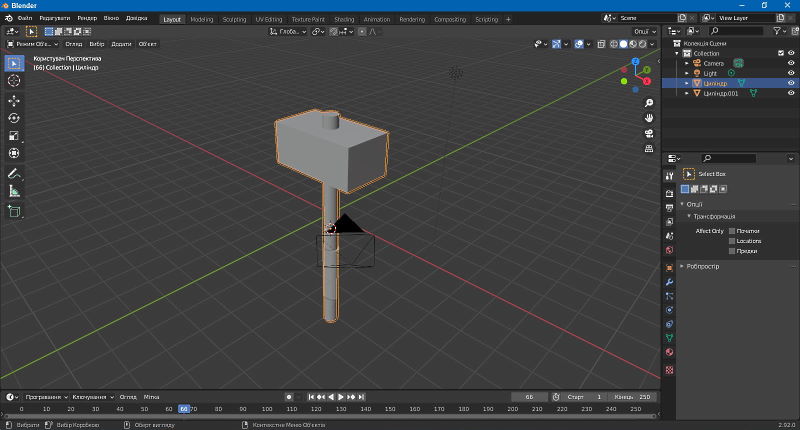Screen dimensions: 800x430
Task: Expand Циліндр.001 tree row
Action: point(687,93)
